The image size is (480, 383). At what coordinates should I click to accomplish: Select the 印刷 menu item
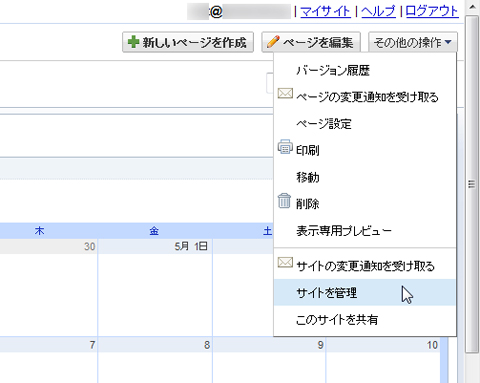(365, 150)
